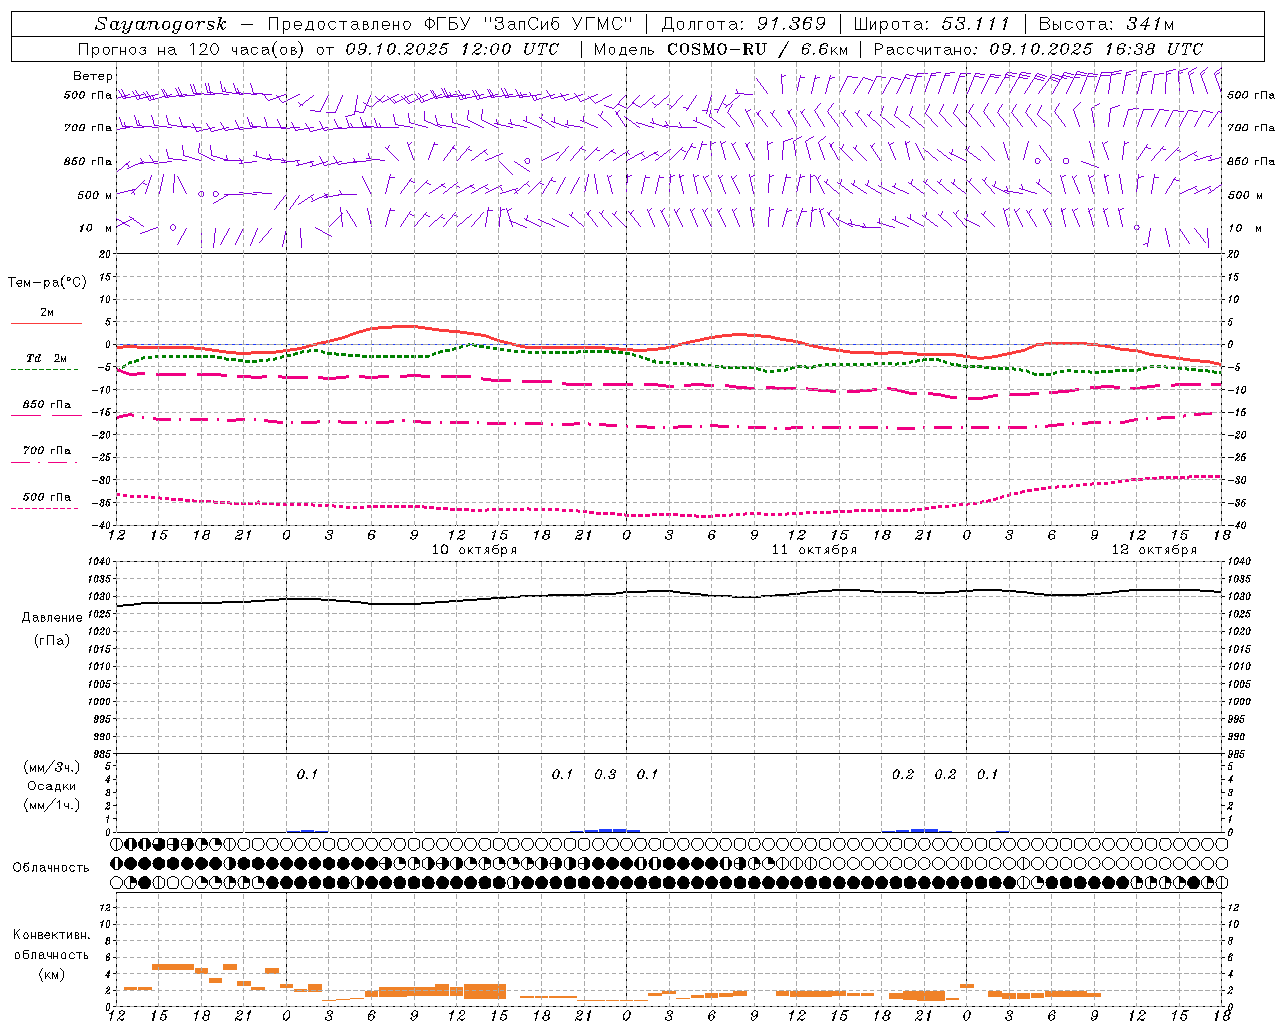
Task: Click the Sayanogorsk station title
Action: (x=161, y=24)
